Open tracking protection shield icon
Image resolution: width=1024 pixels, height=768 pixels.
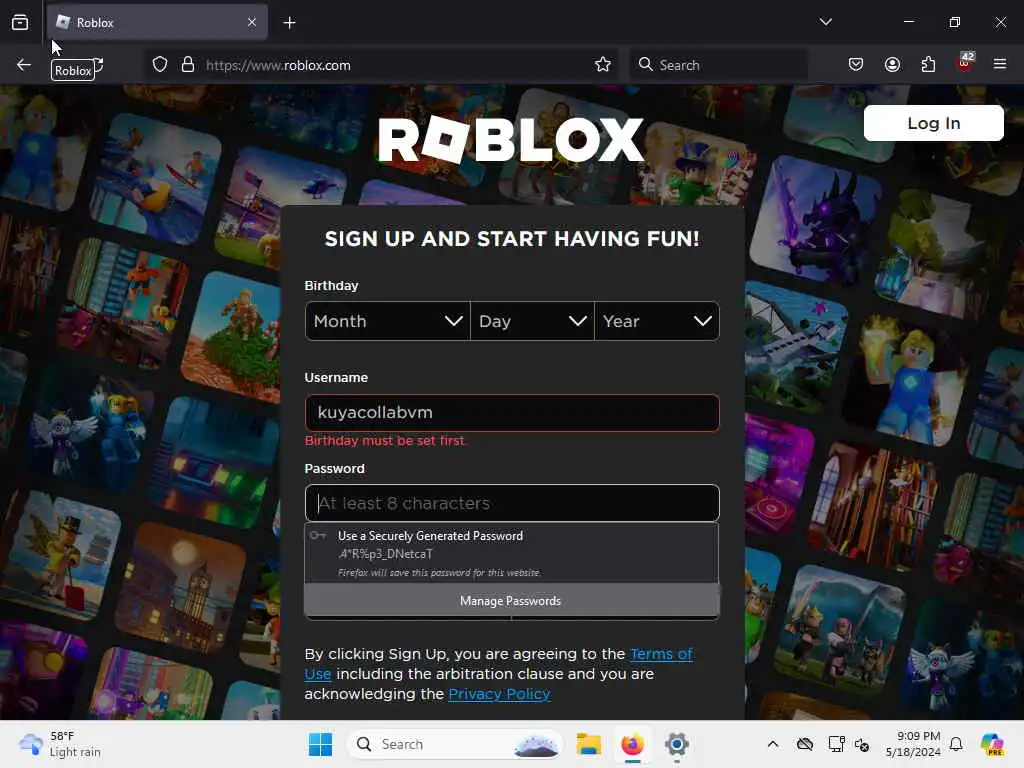(160, 65)
